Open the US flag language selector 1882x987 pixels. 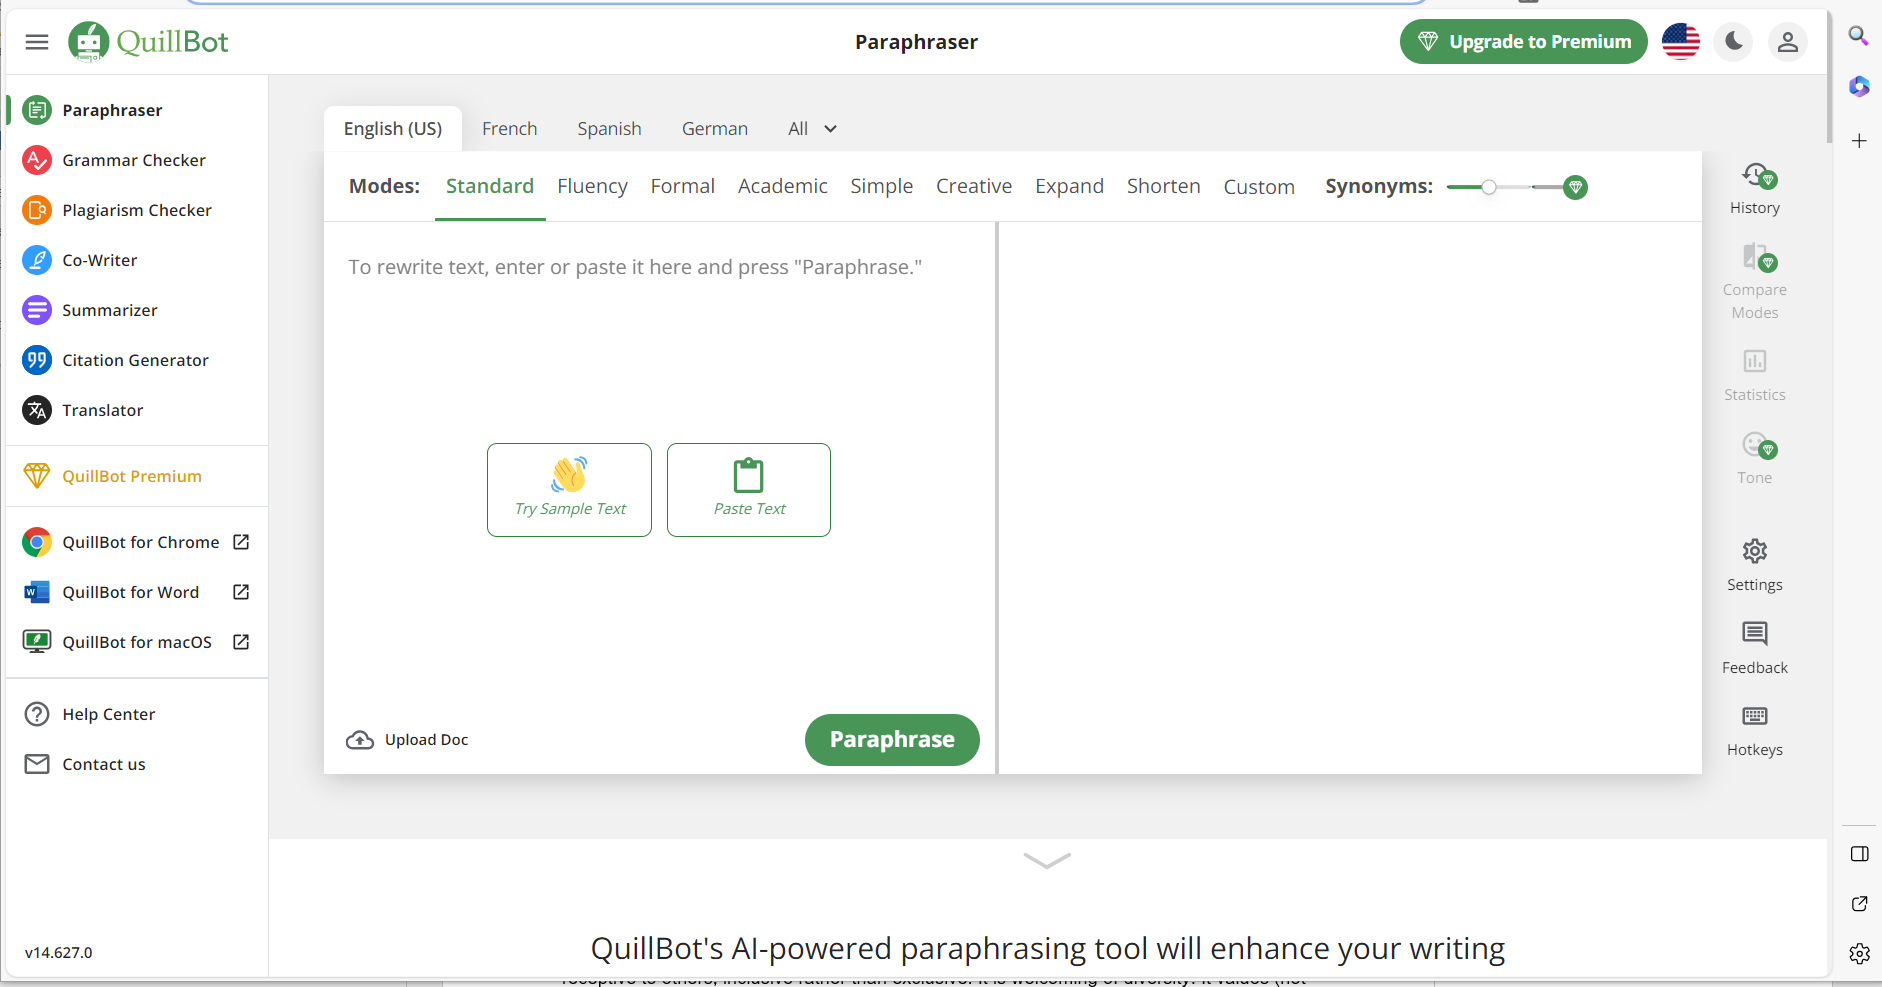(1680, 42)
